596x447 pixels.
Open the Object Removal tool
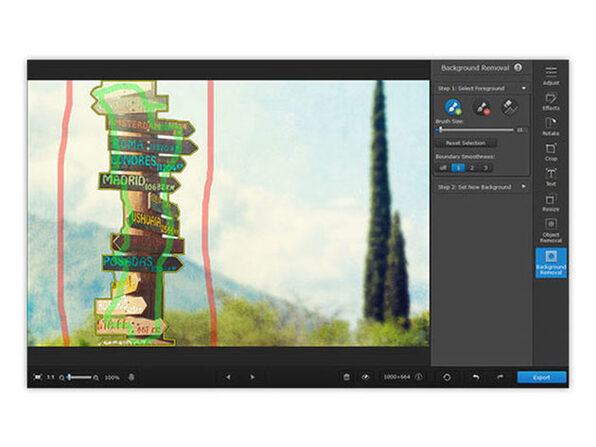551,230
